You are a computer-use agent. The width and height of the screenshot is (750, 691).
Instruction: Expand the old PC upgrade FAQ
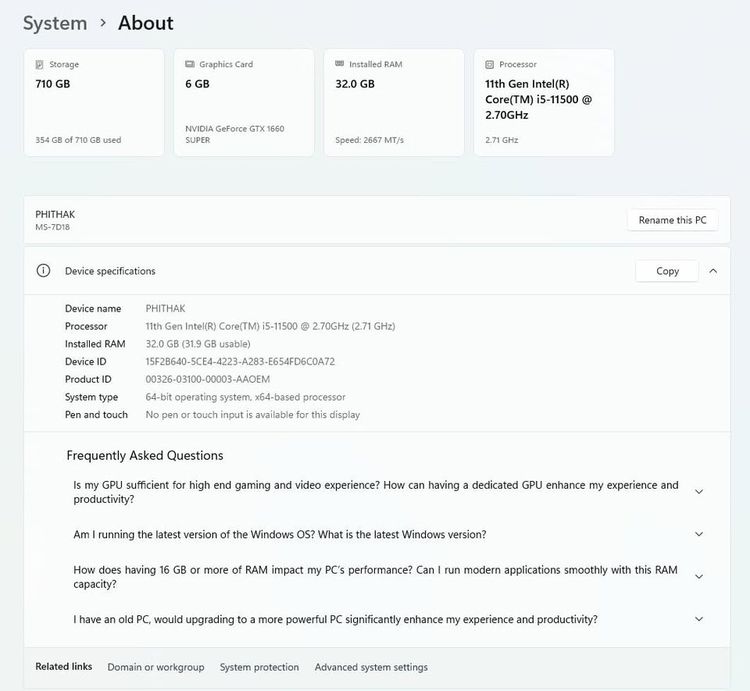(x=699, y=620)
